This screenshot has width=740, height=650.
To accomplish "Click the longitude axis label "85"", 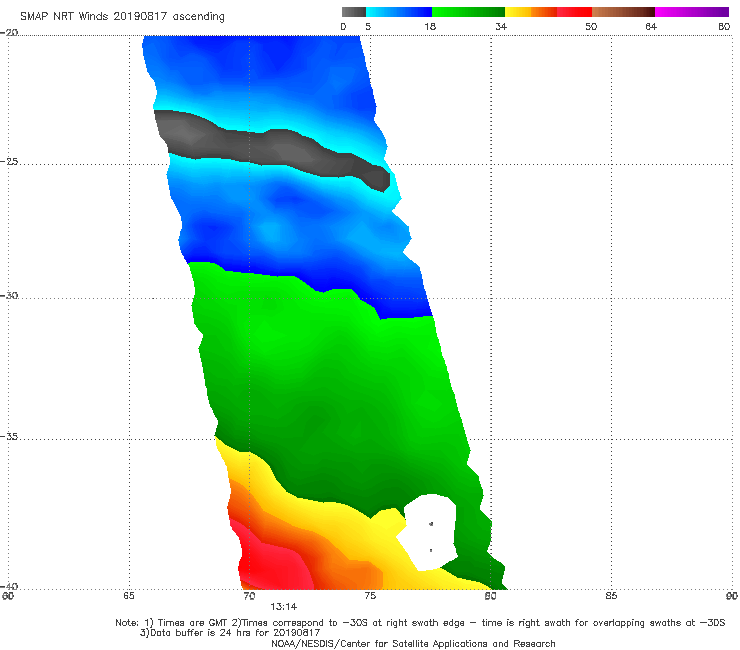I will coord(611,596).
